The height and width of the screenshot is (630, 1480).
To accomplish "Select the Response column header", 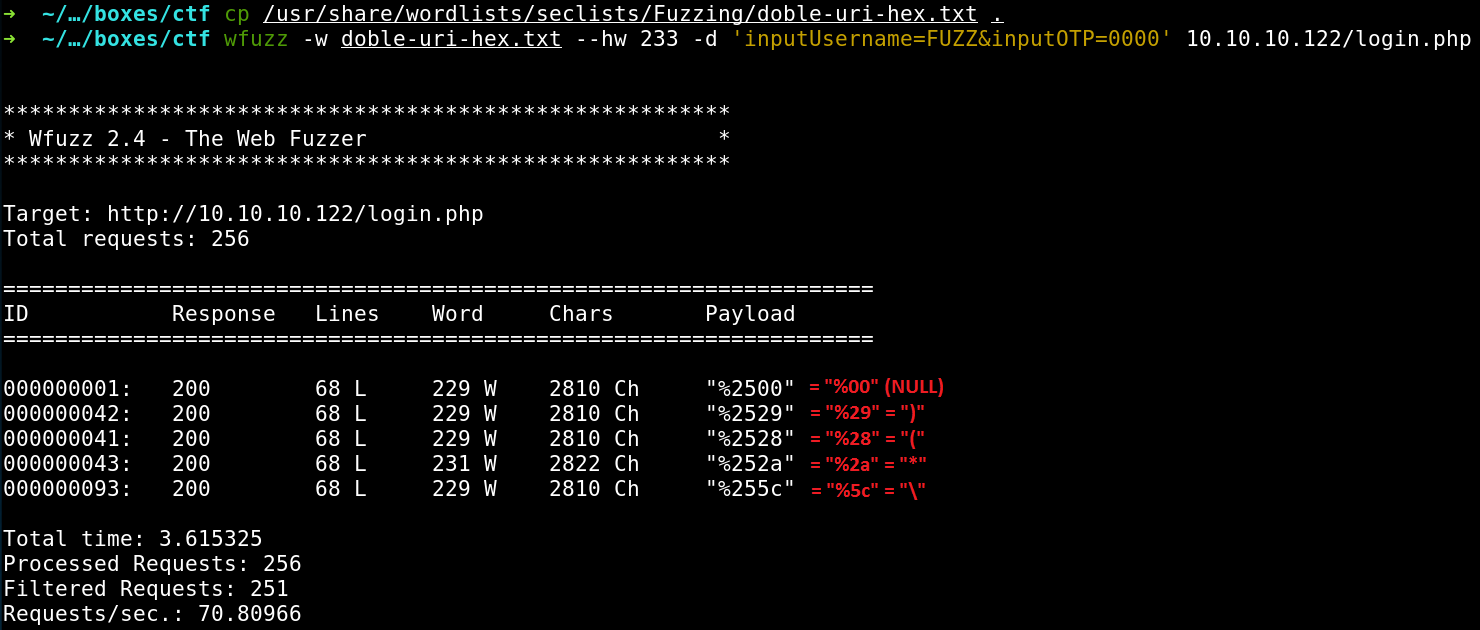I will [x=223, y=314].
